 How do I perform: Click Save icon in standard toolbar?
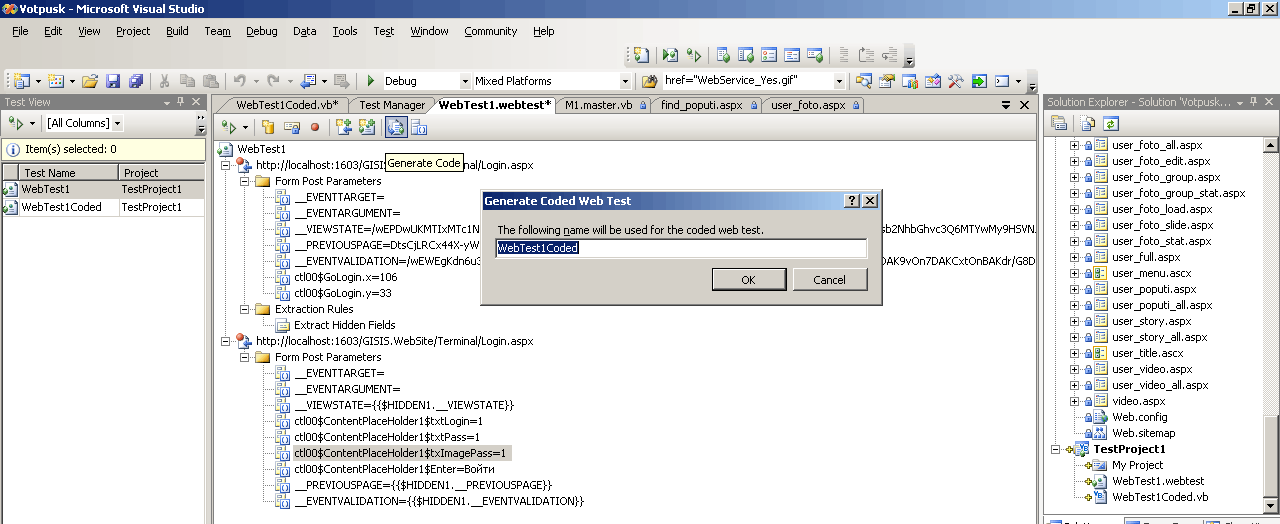click(113, 81)
